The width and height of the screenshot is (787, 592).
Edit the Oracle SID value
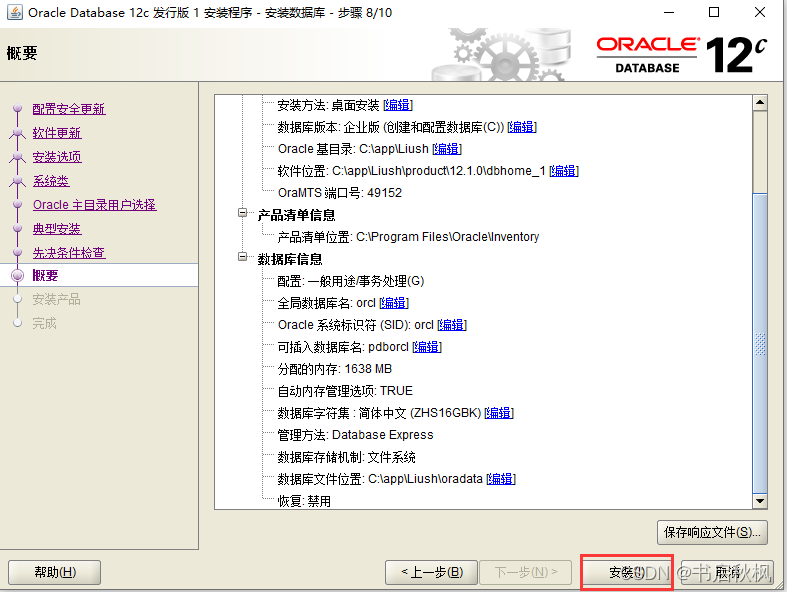click(x=452, y=325)
